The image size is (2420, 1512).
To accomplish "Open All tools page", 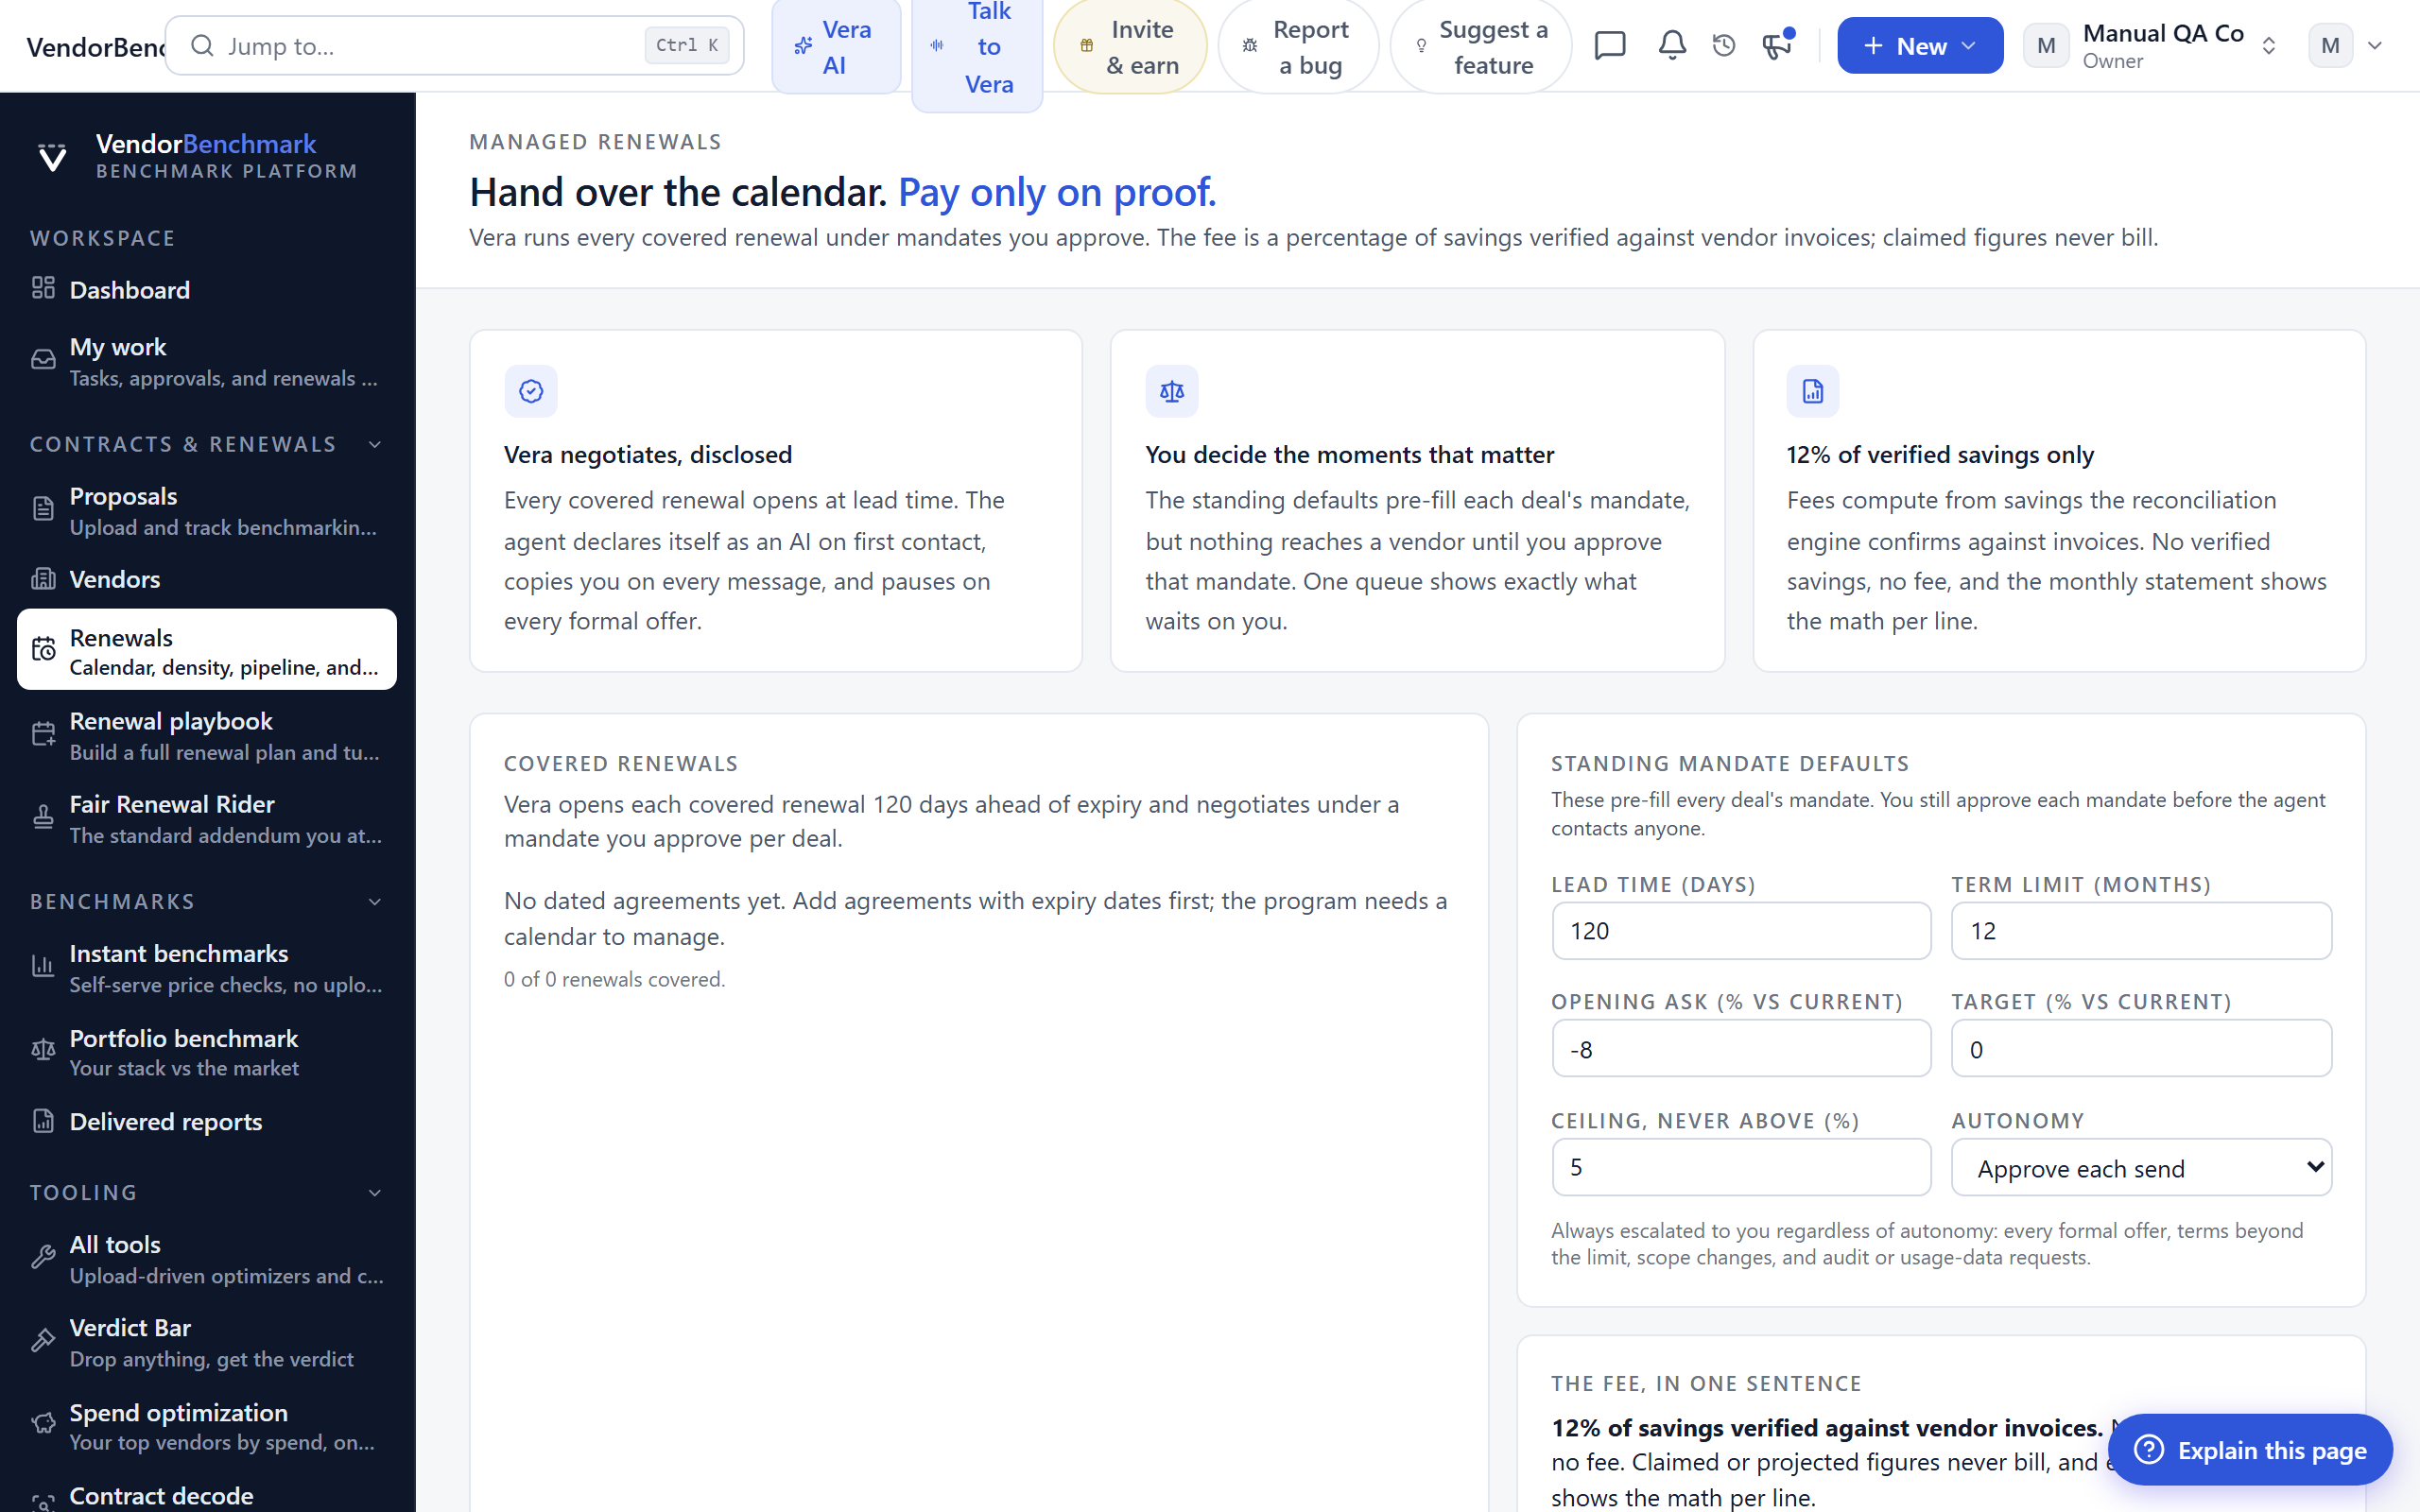I will tap(207, 1258).
